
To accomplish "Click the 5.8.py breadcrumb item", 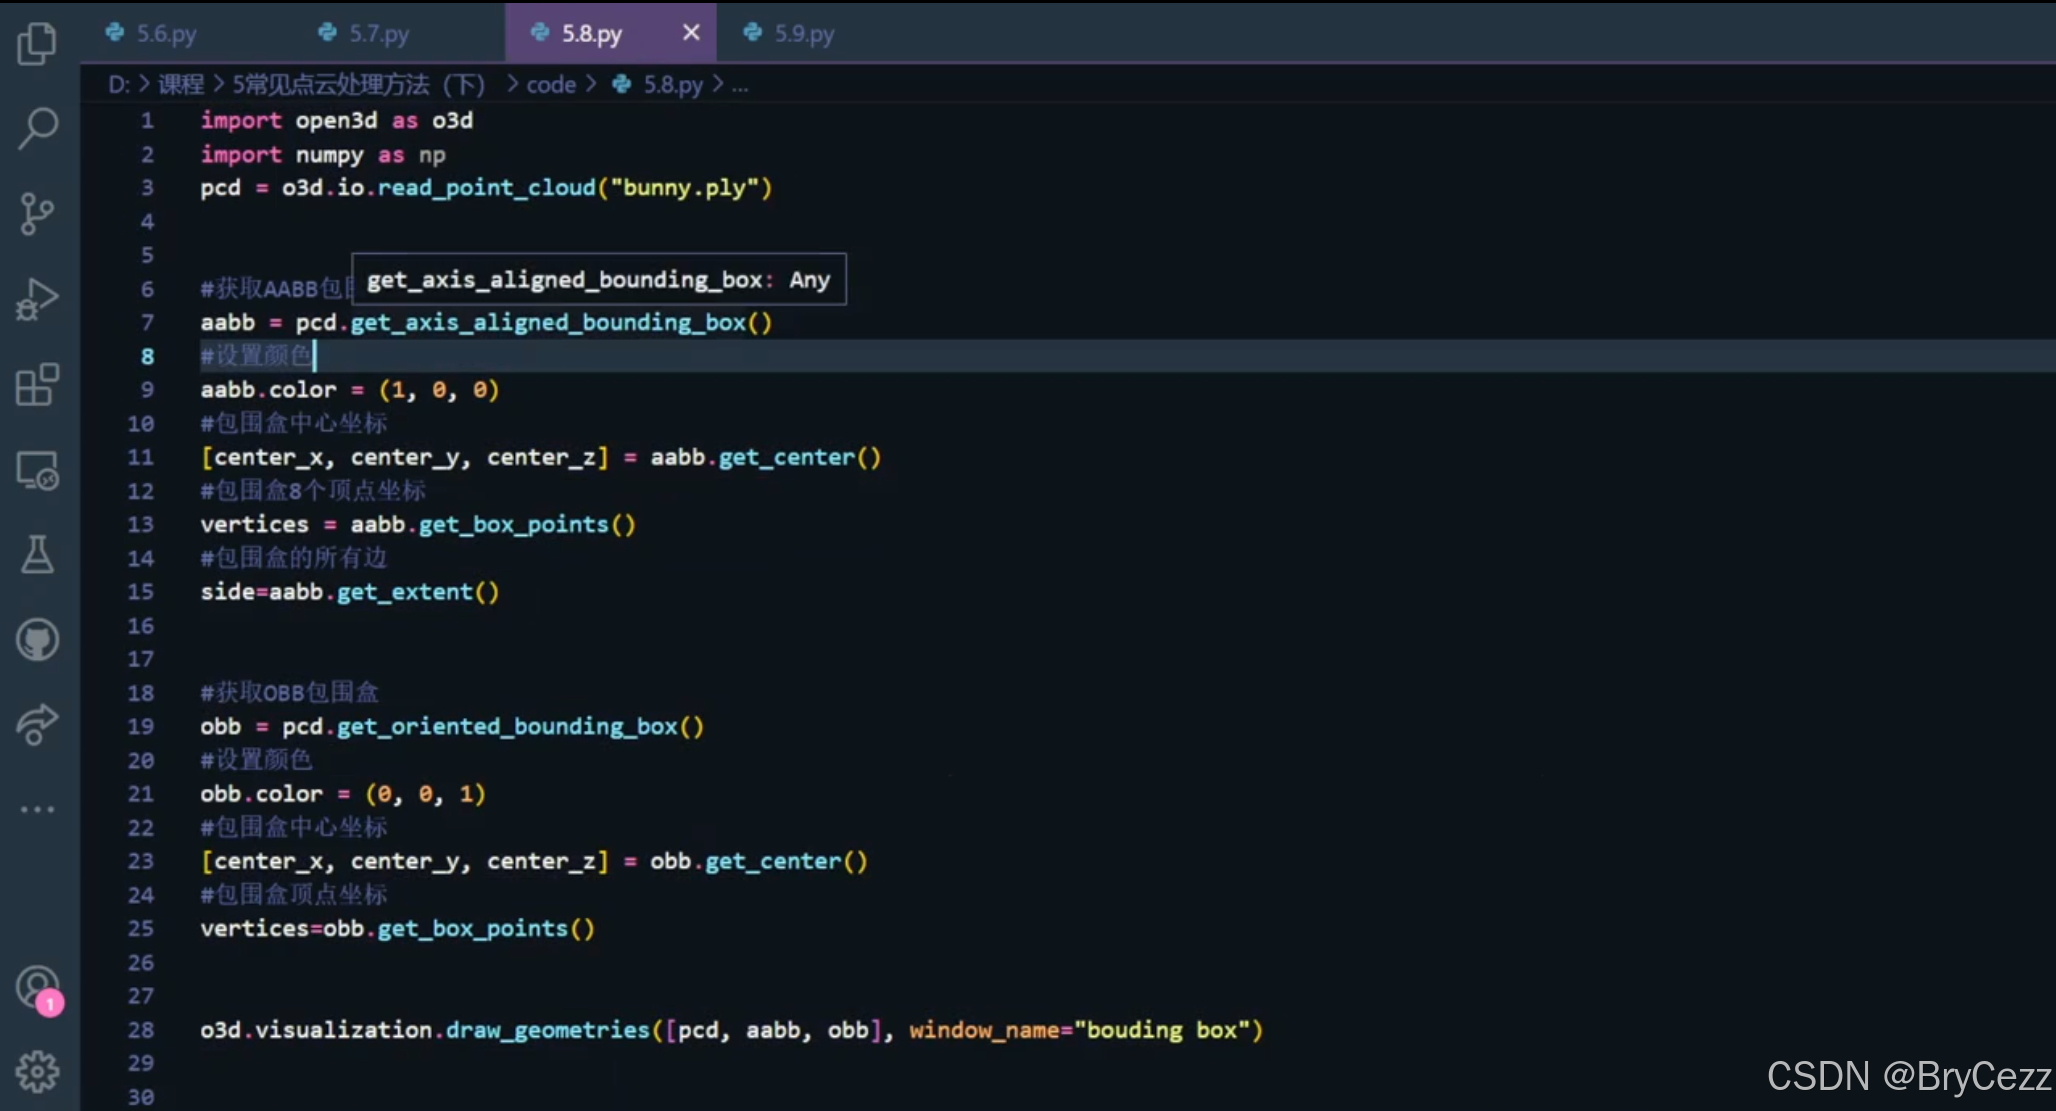I will coord(672,85).
